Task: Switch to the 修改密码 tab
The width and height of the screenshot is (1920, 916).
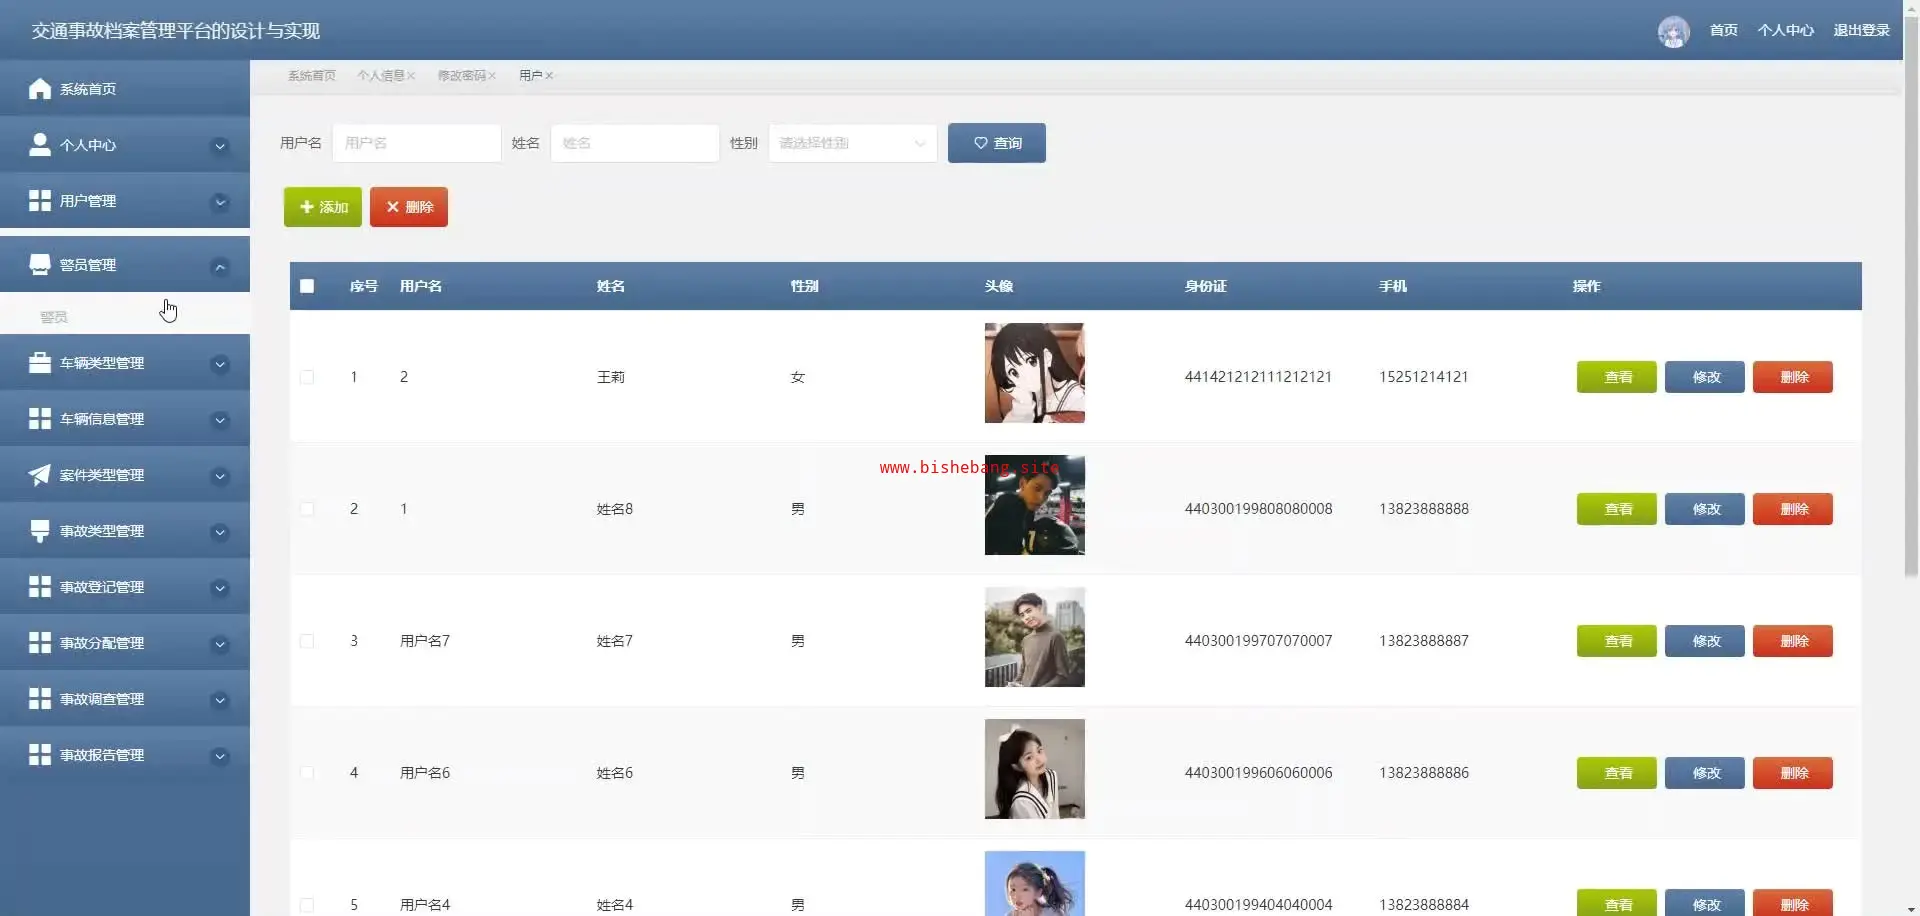Action: (460, 76)
